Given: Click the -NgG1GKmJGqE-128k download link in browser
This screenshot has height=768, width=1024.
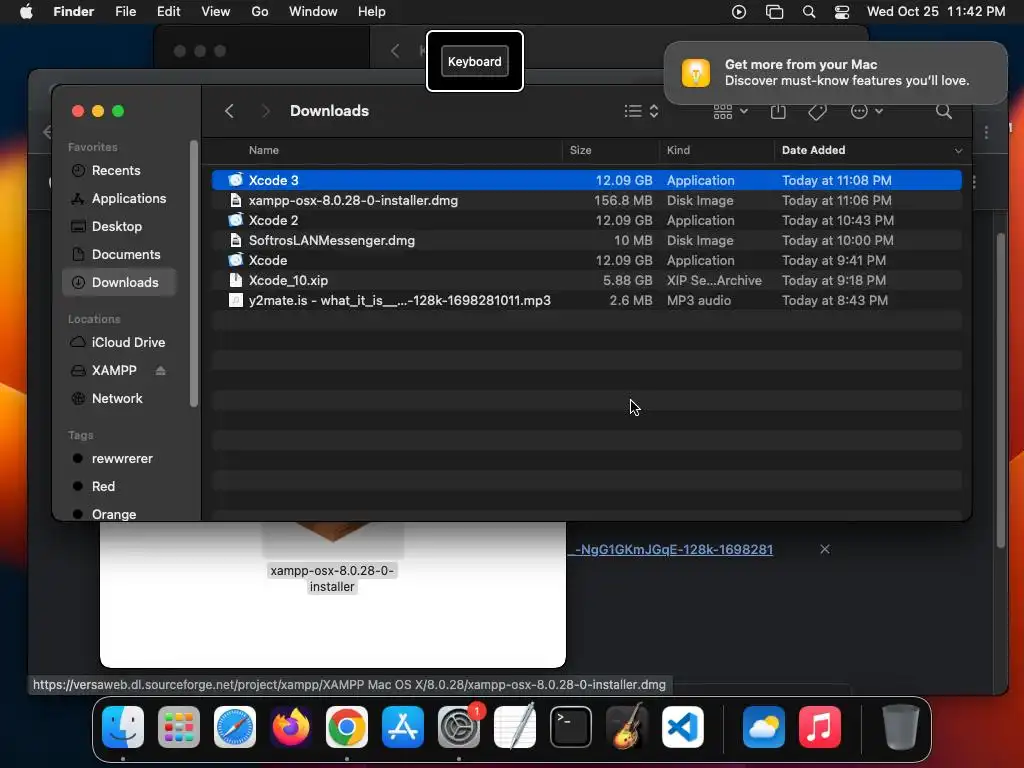Looking at the screenshot, I should click(x=673, y=550).
